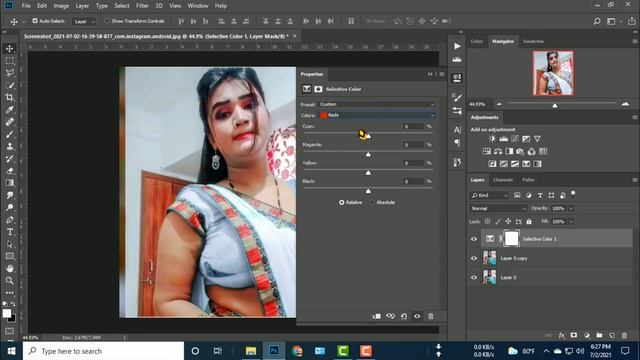640x360 pixels.
Task: Delete layer using Layers trash icon
Action: (x=624, y=336)
